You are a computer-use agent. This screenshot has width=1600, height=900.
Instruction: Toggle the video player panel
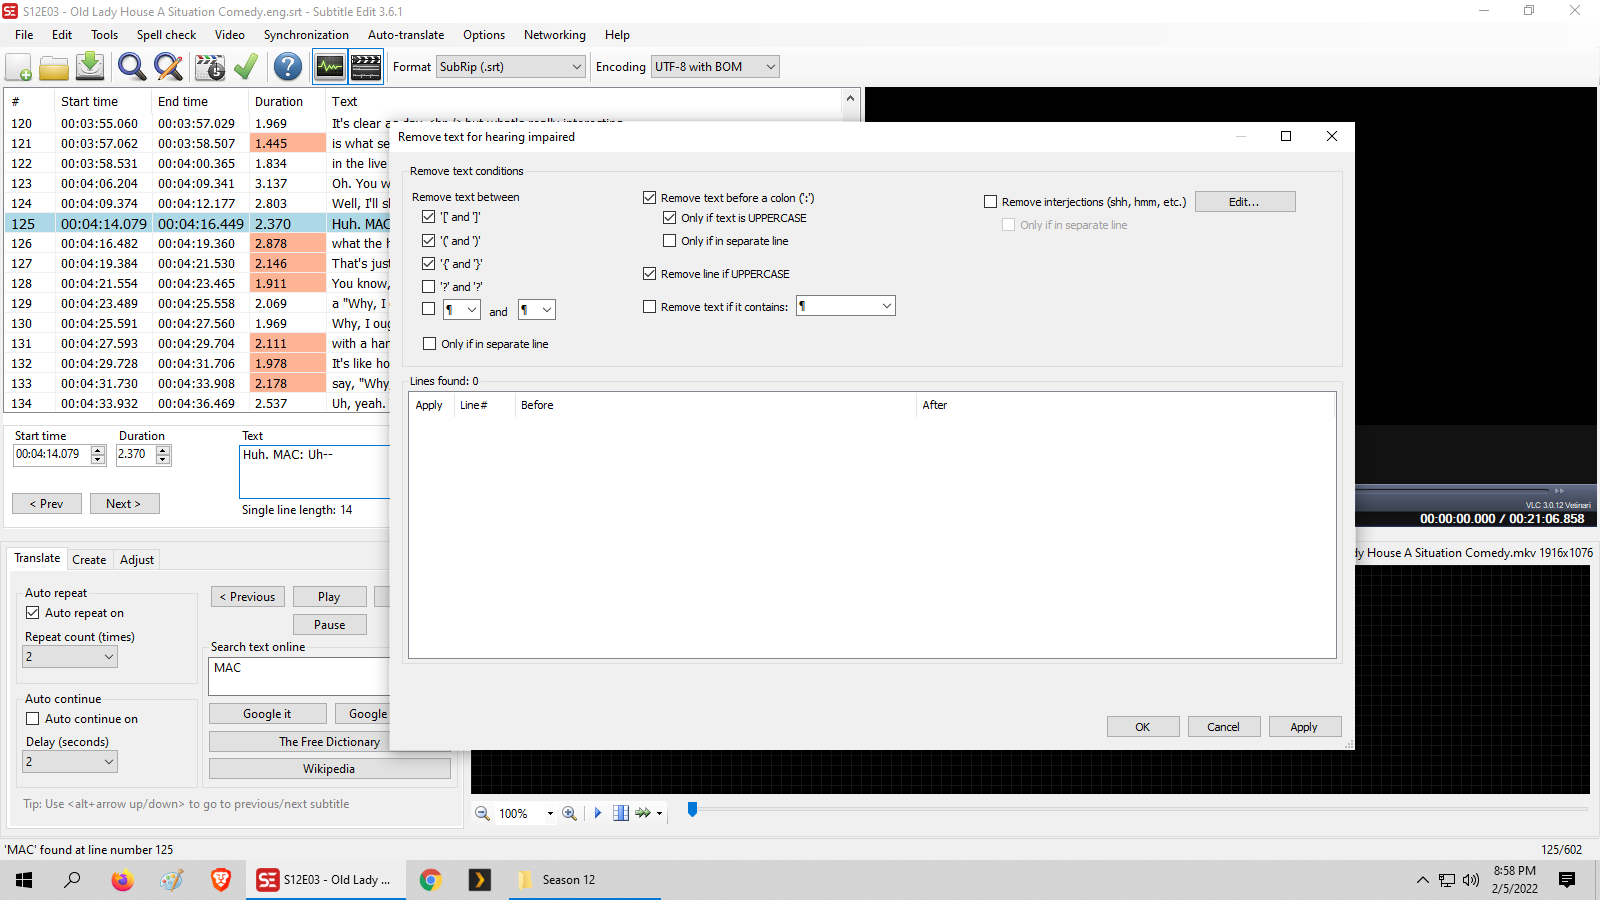pos(366,66)
